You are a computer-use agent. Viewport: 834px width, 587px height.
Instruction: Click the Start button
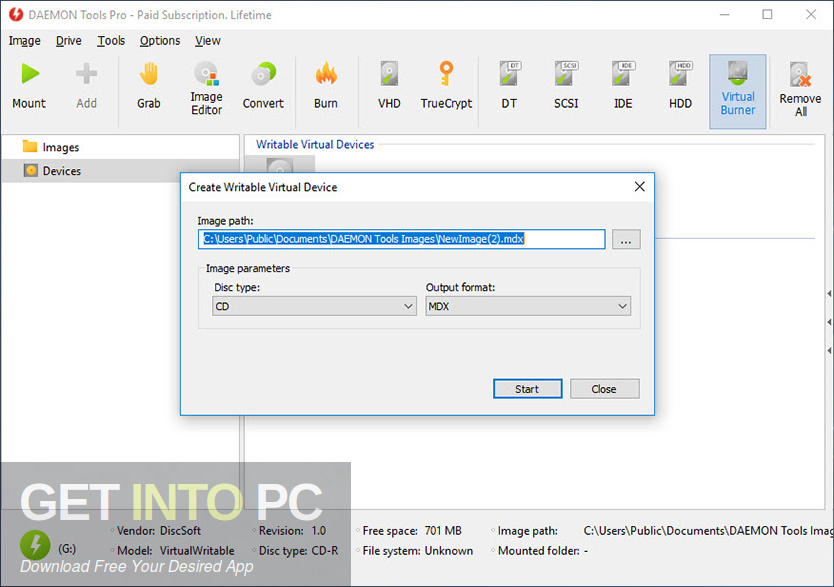[x=527, y=389]
